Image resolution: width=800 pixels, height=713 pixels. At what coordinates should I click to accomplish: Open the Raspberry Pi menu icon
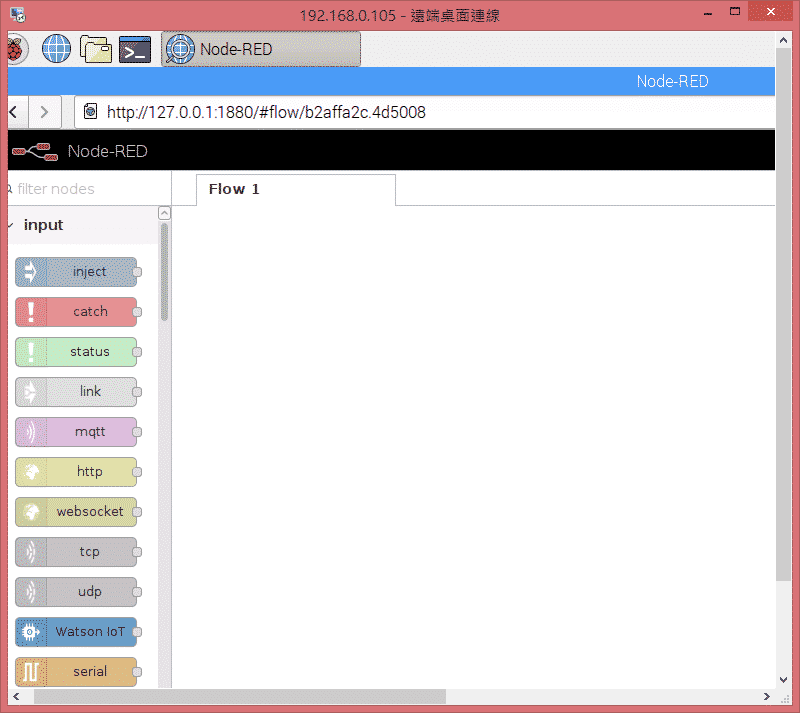point(17,50)
